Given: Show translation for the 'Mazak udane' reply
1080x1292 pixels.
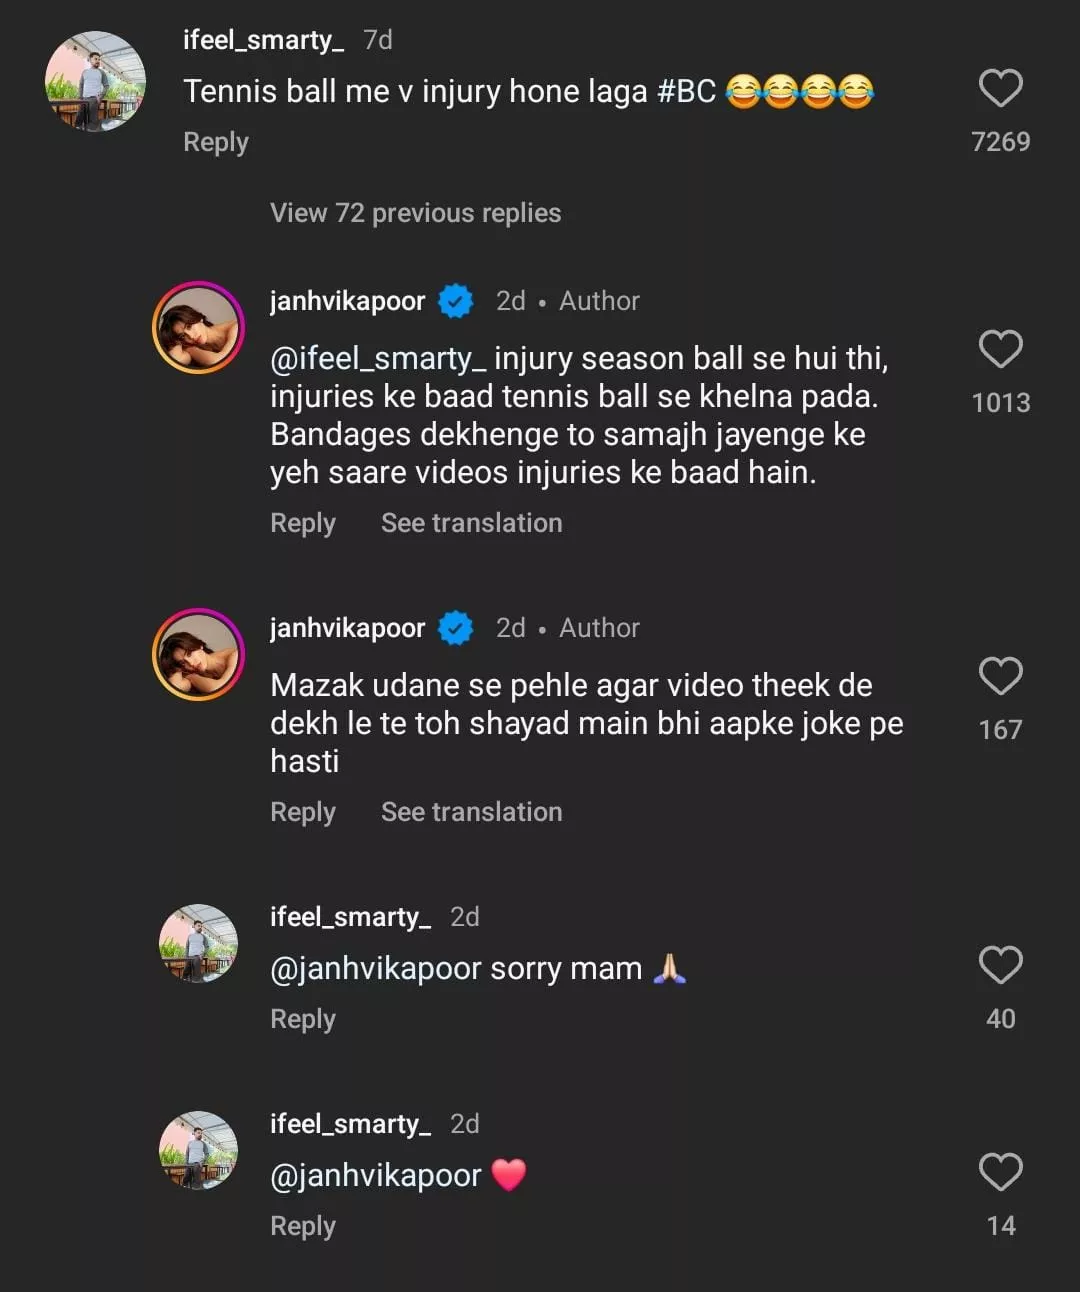Looking at the screenshot, I should 471,812.
